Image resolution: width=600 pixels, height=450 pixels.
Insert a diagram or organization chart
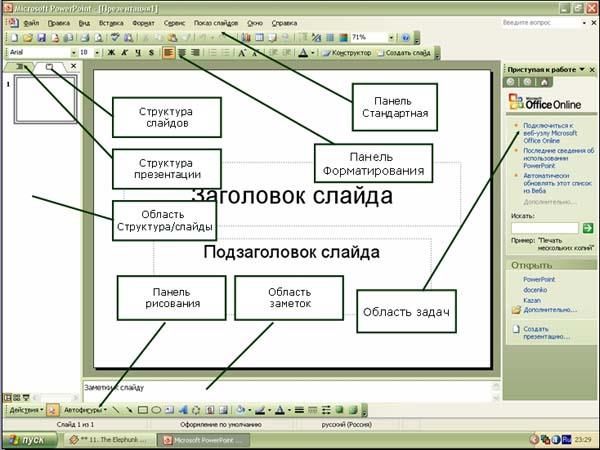pos(196,410)
